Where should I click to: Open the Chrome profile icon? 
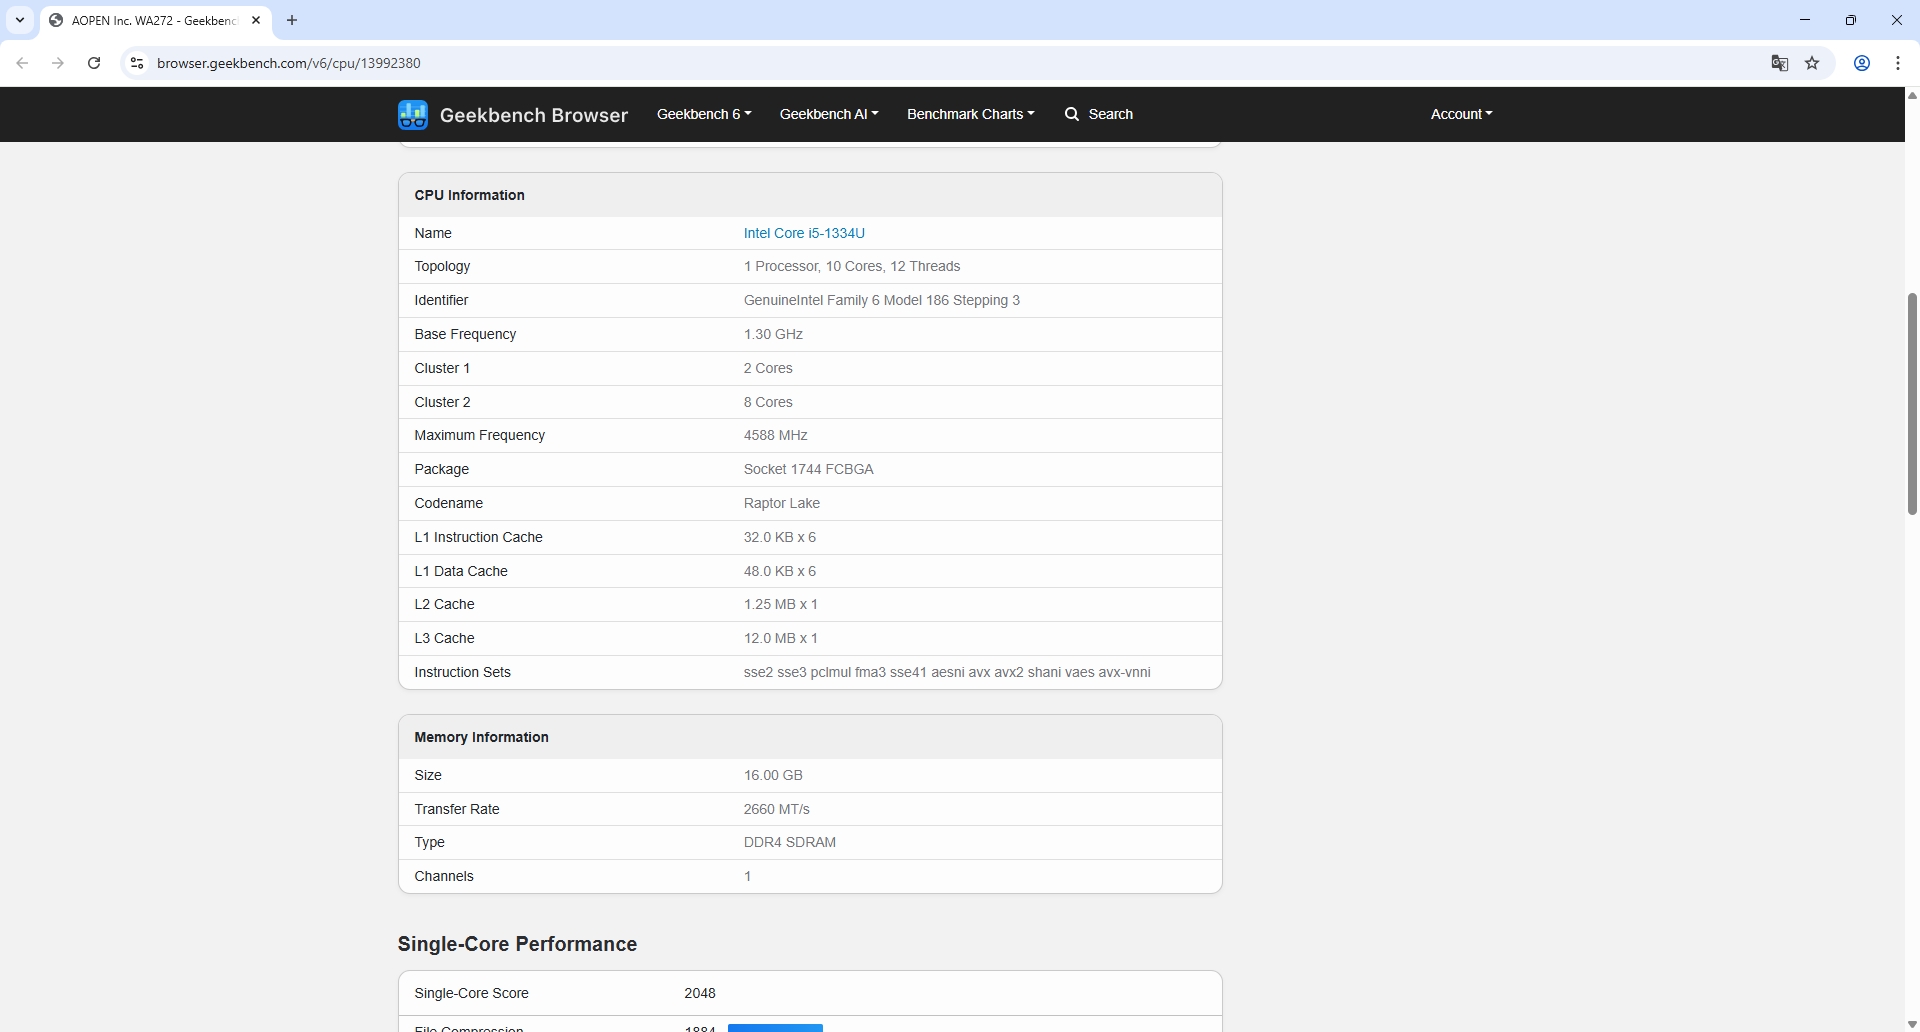(1862, 63)
